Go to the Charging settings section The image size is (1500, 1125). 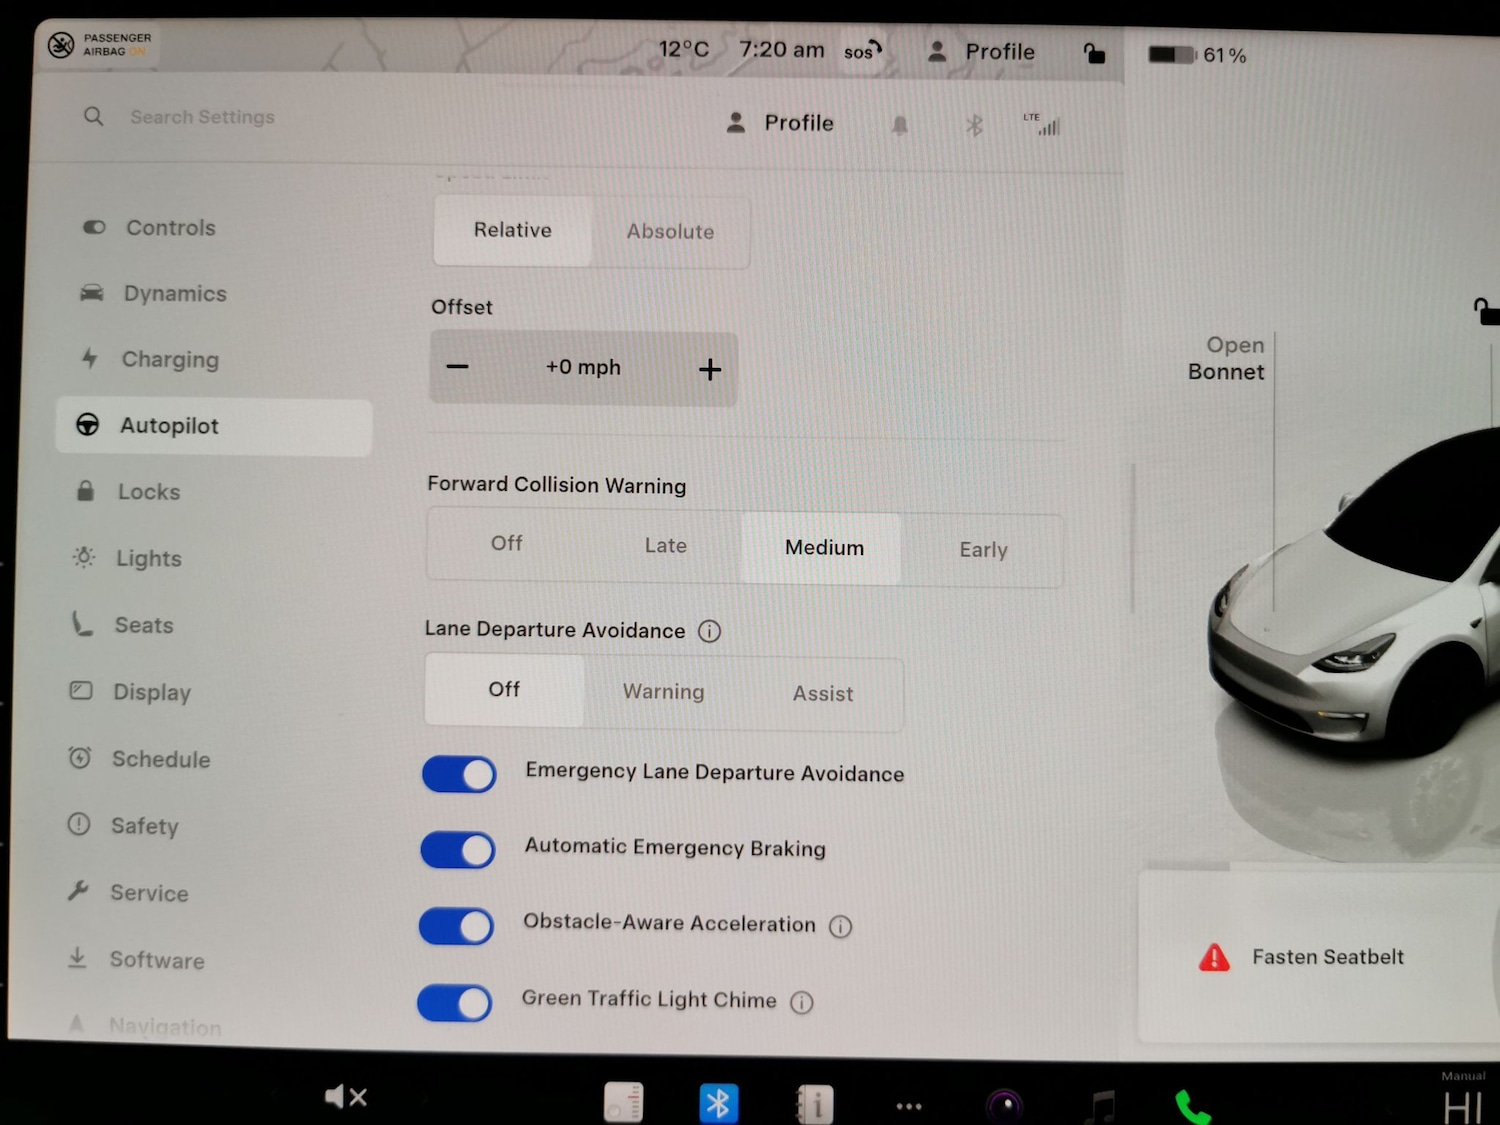(x=169, y=360)
